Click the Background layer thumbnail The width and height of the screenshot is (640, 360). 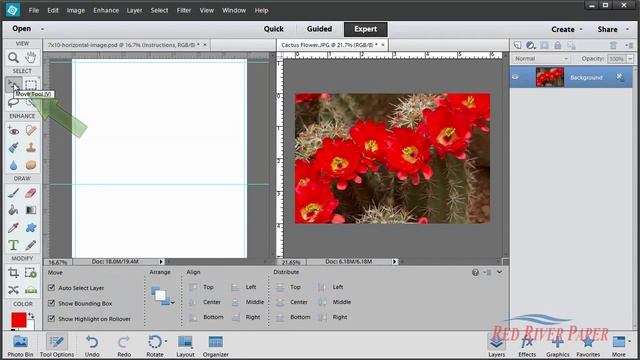point(550,77)
